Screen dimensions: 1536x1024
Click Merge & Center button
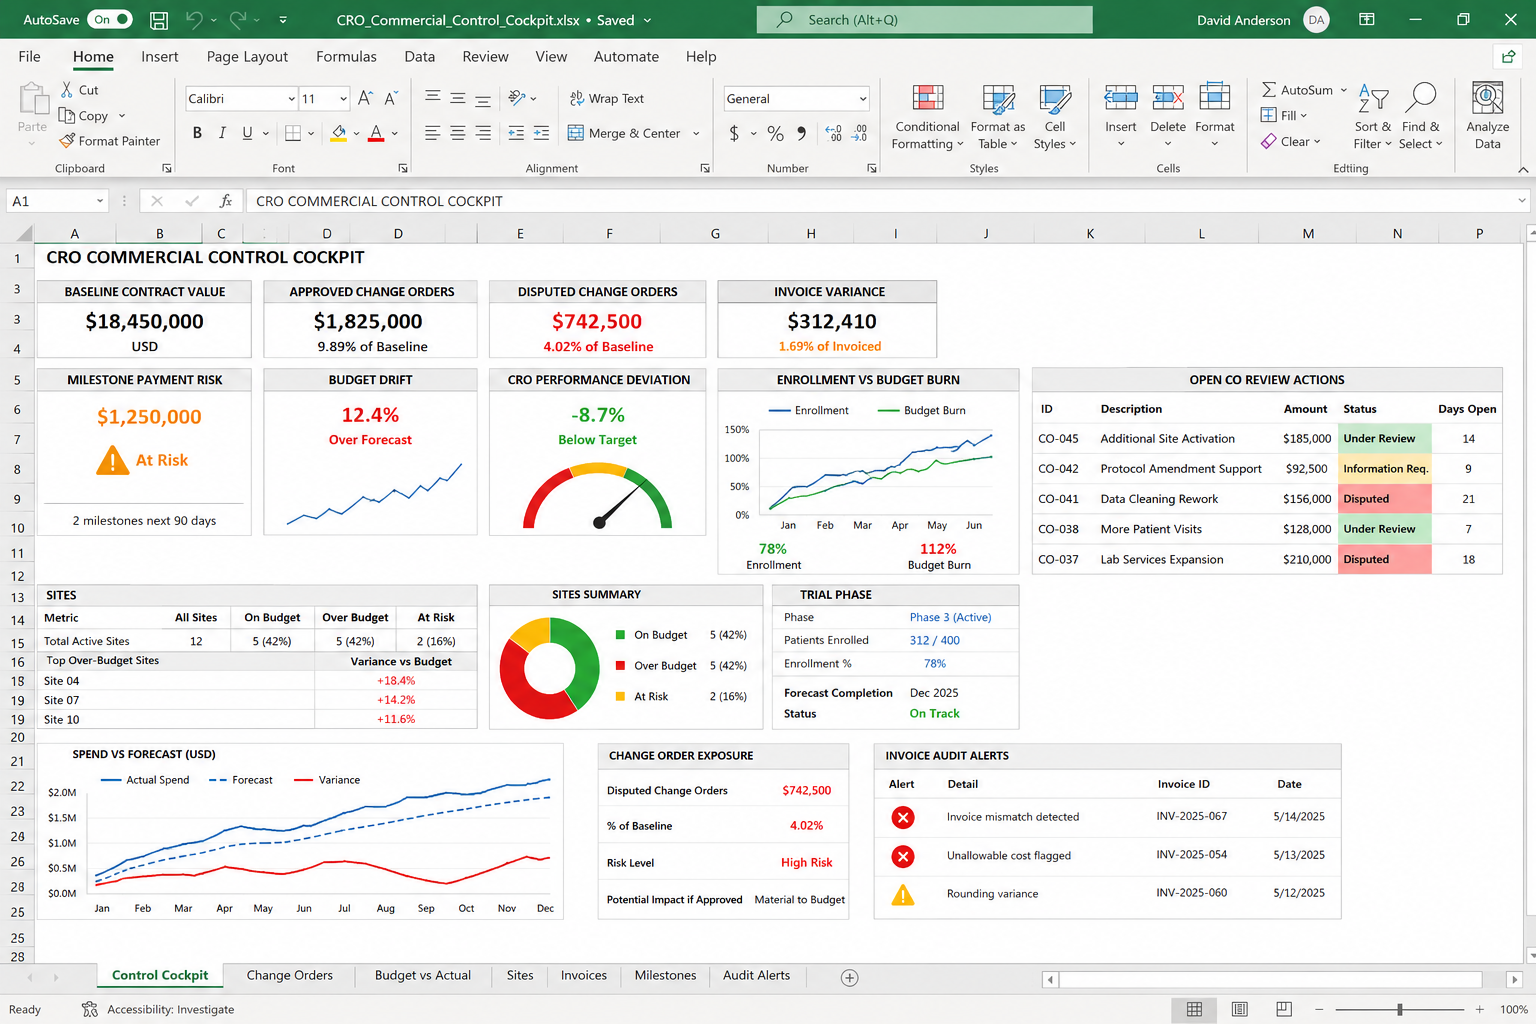point(624,133)
